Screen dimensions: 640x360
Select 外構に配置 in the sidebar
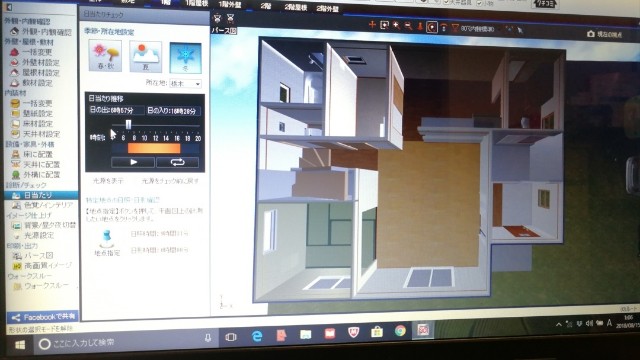pyautogui.click(x=36, y=175)
